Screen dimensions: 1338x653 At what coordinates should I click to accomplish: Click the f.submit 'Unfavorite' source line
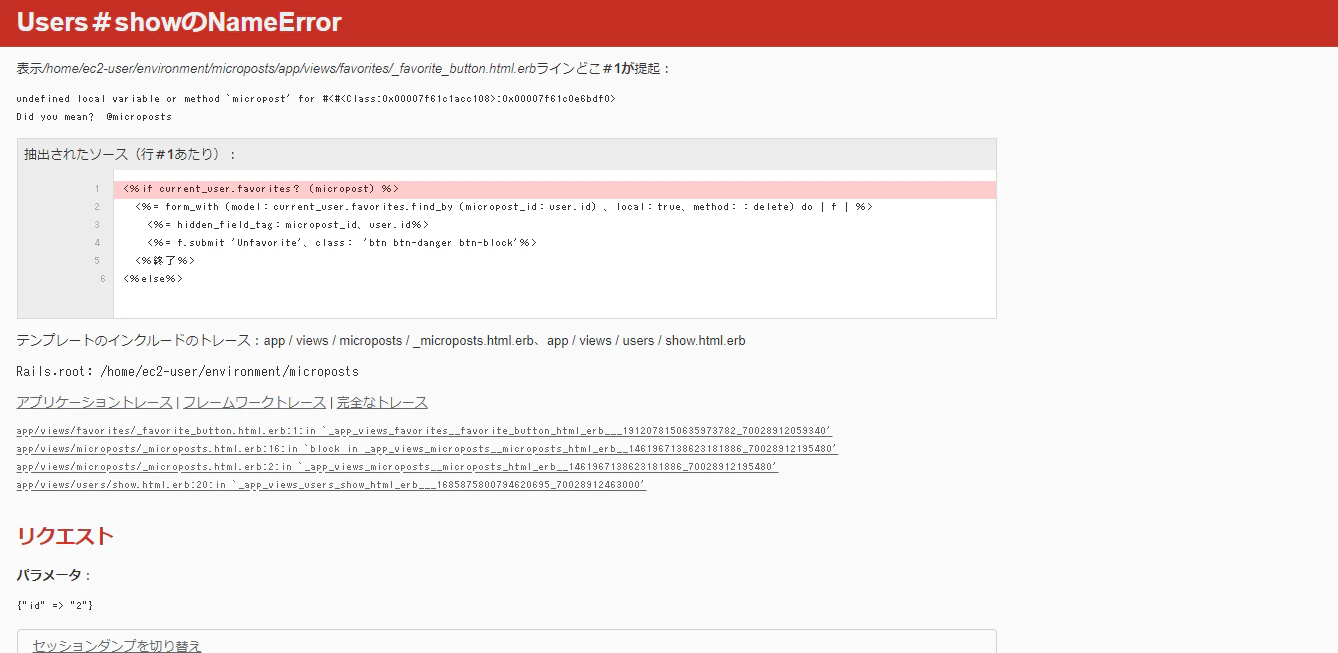coord(342,243)
